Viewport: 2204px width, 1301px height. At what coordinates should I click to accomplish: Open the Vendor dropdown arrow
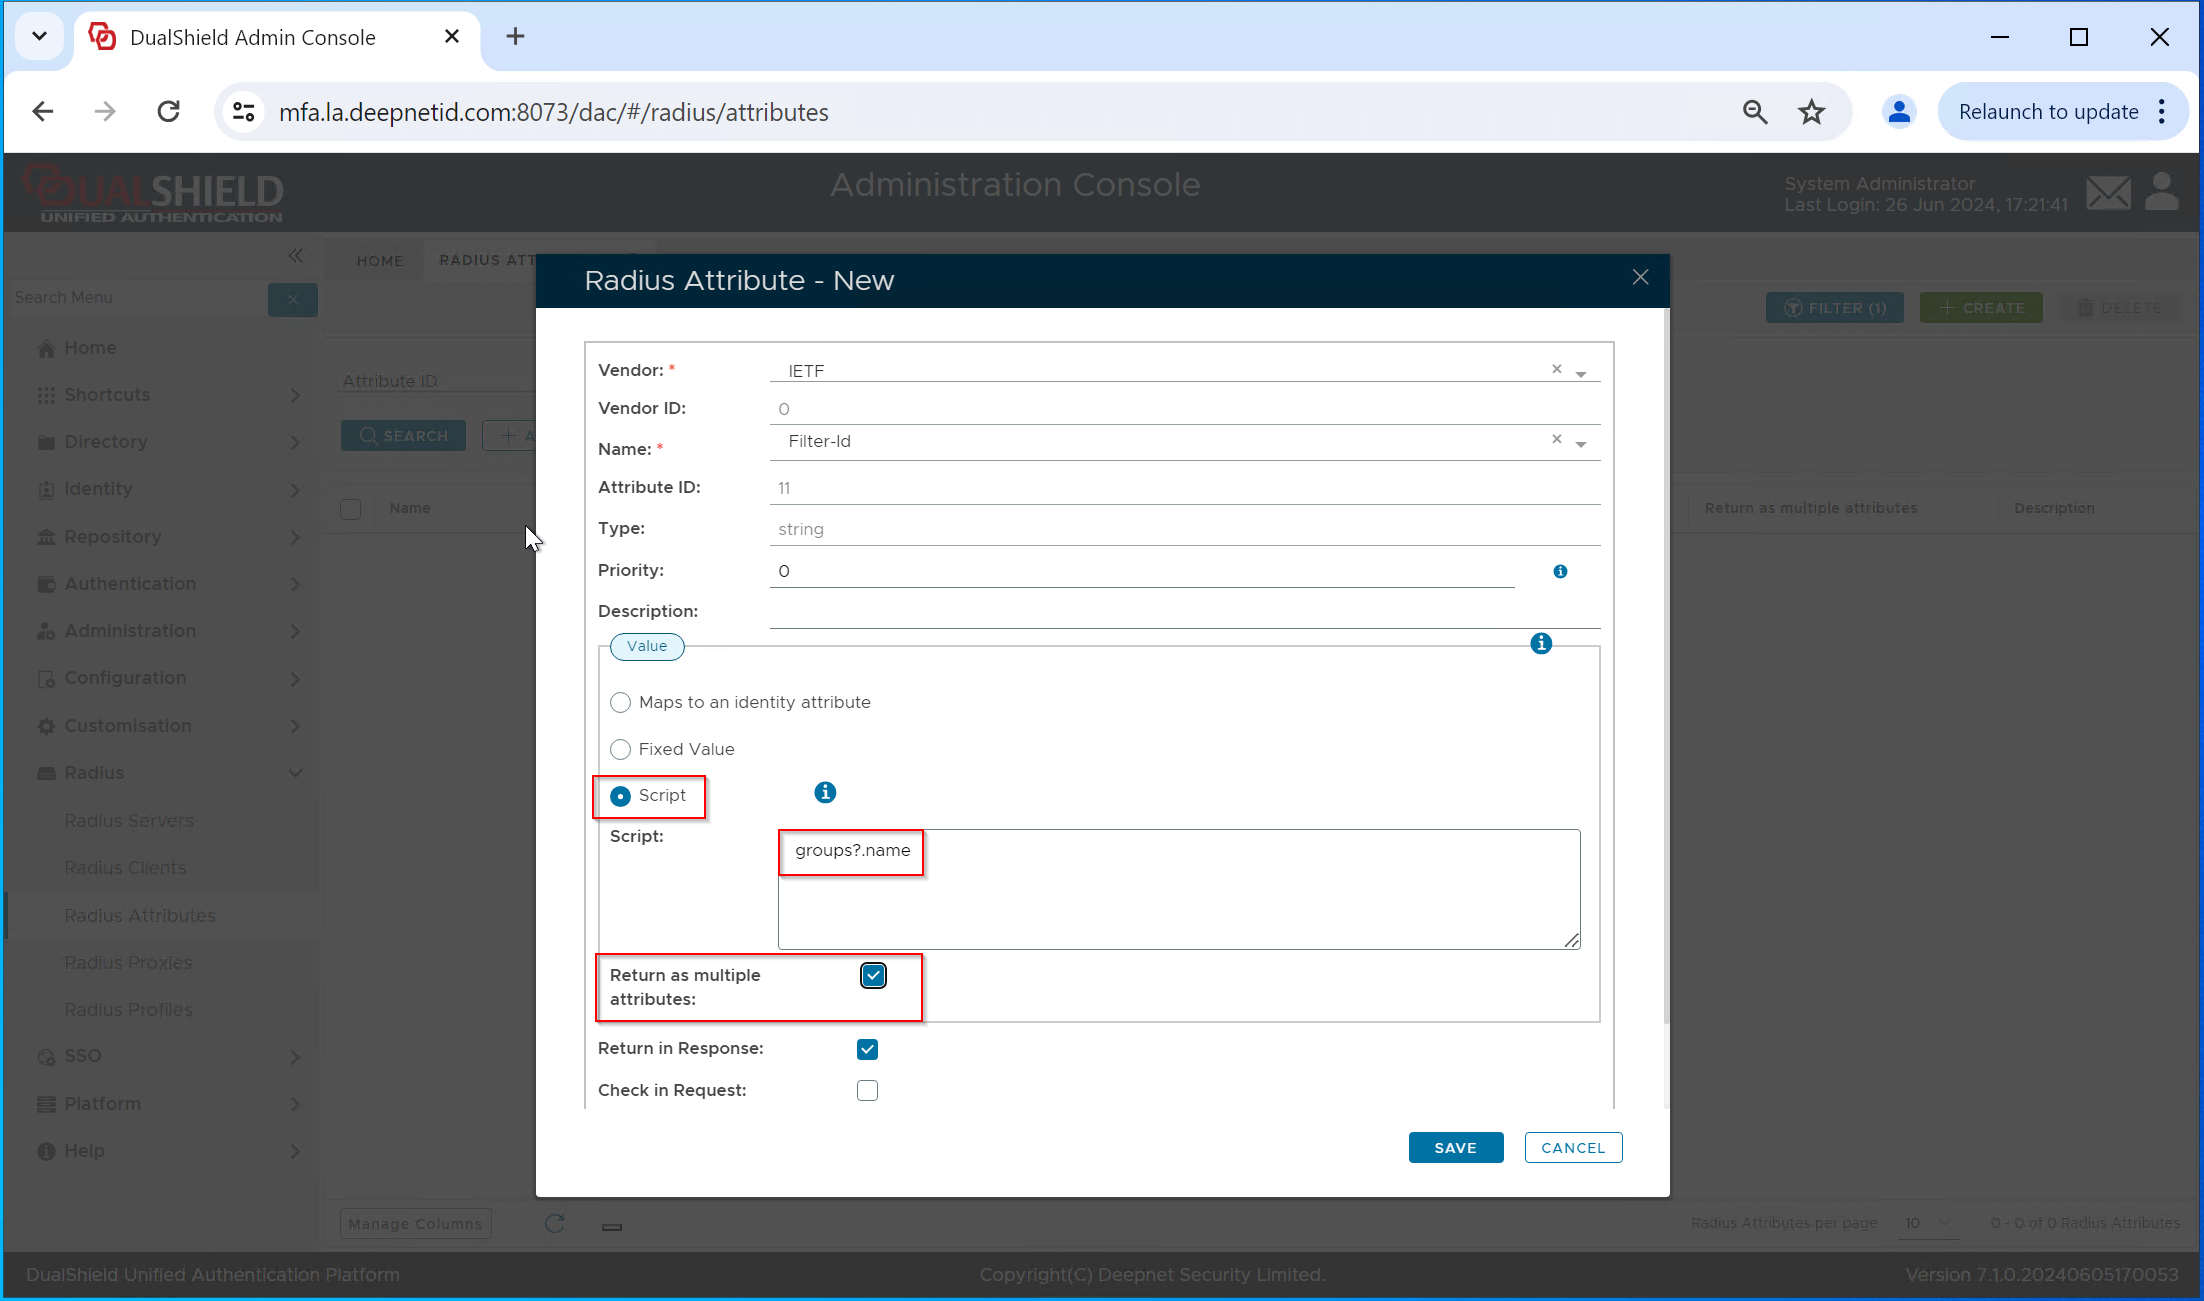click(x=1581, y=373)
